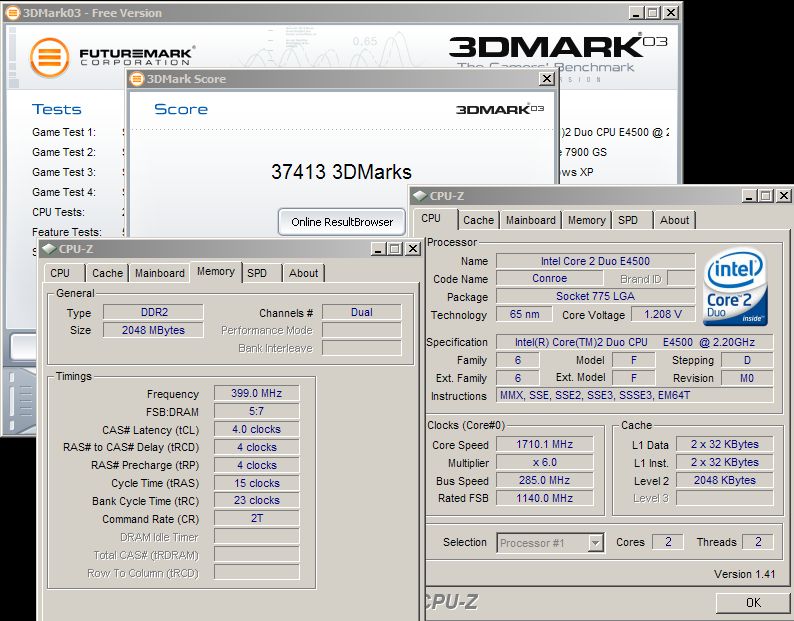Screen dimensions: 794x621
Task: Close the CPU-Z processor window
Action: tap(784, 196)
